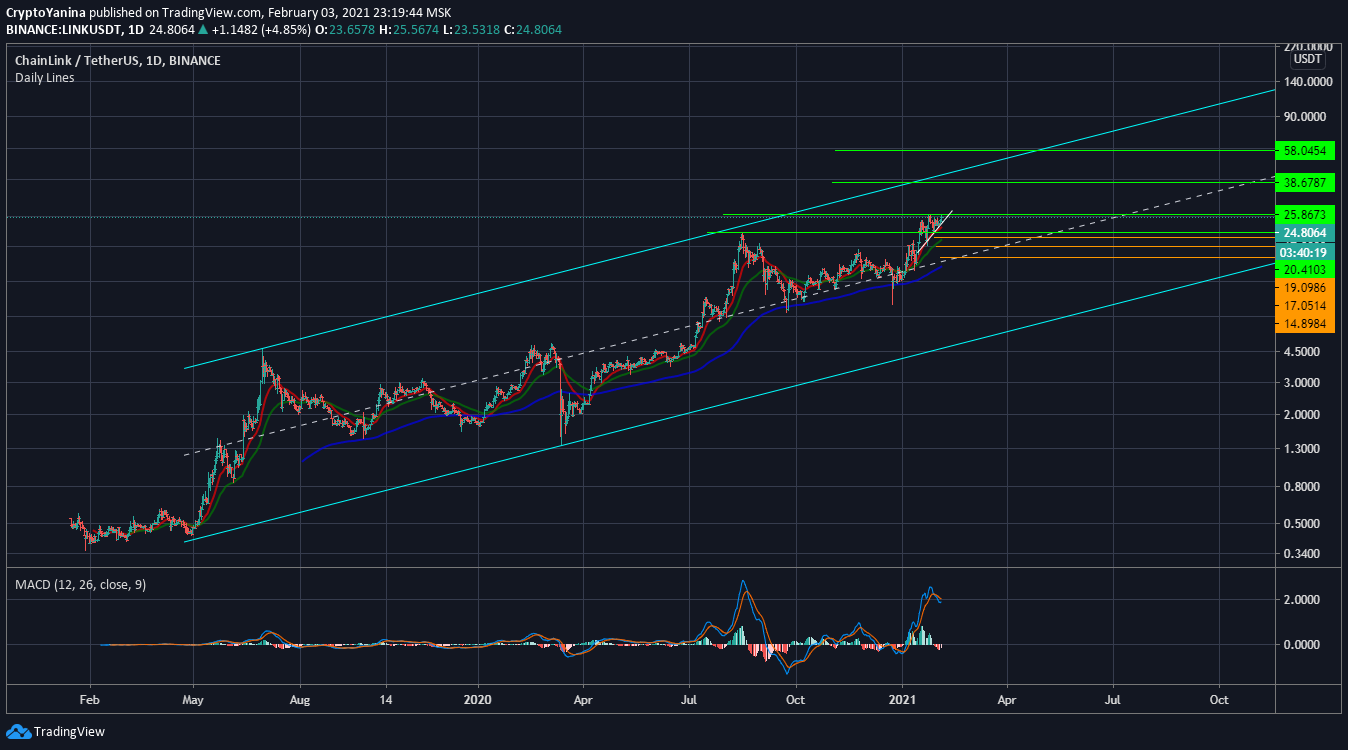Screen dimensions: 1348x750
Task: Click the Feb label on time axis
Action: pyautogui.click(x=89, y=698)
